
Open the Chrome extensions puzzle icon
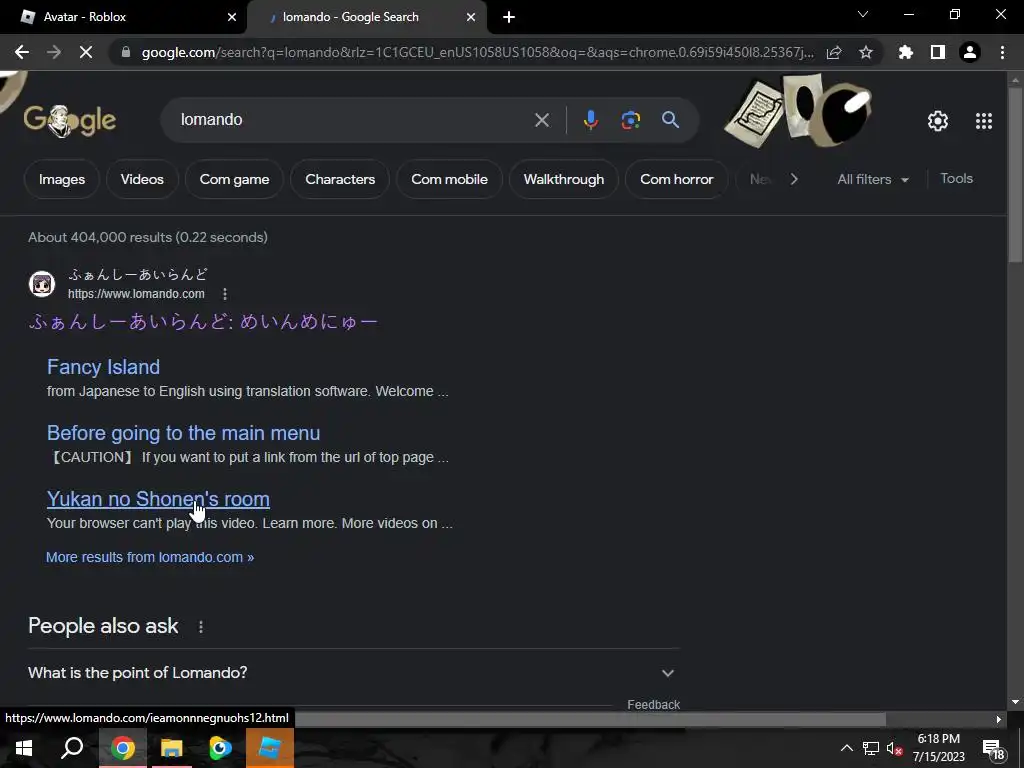click(x=906, y=52)
